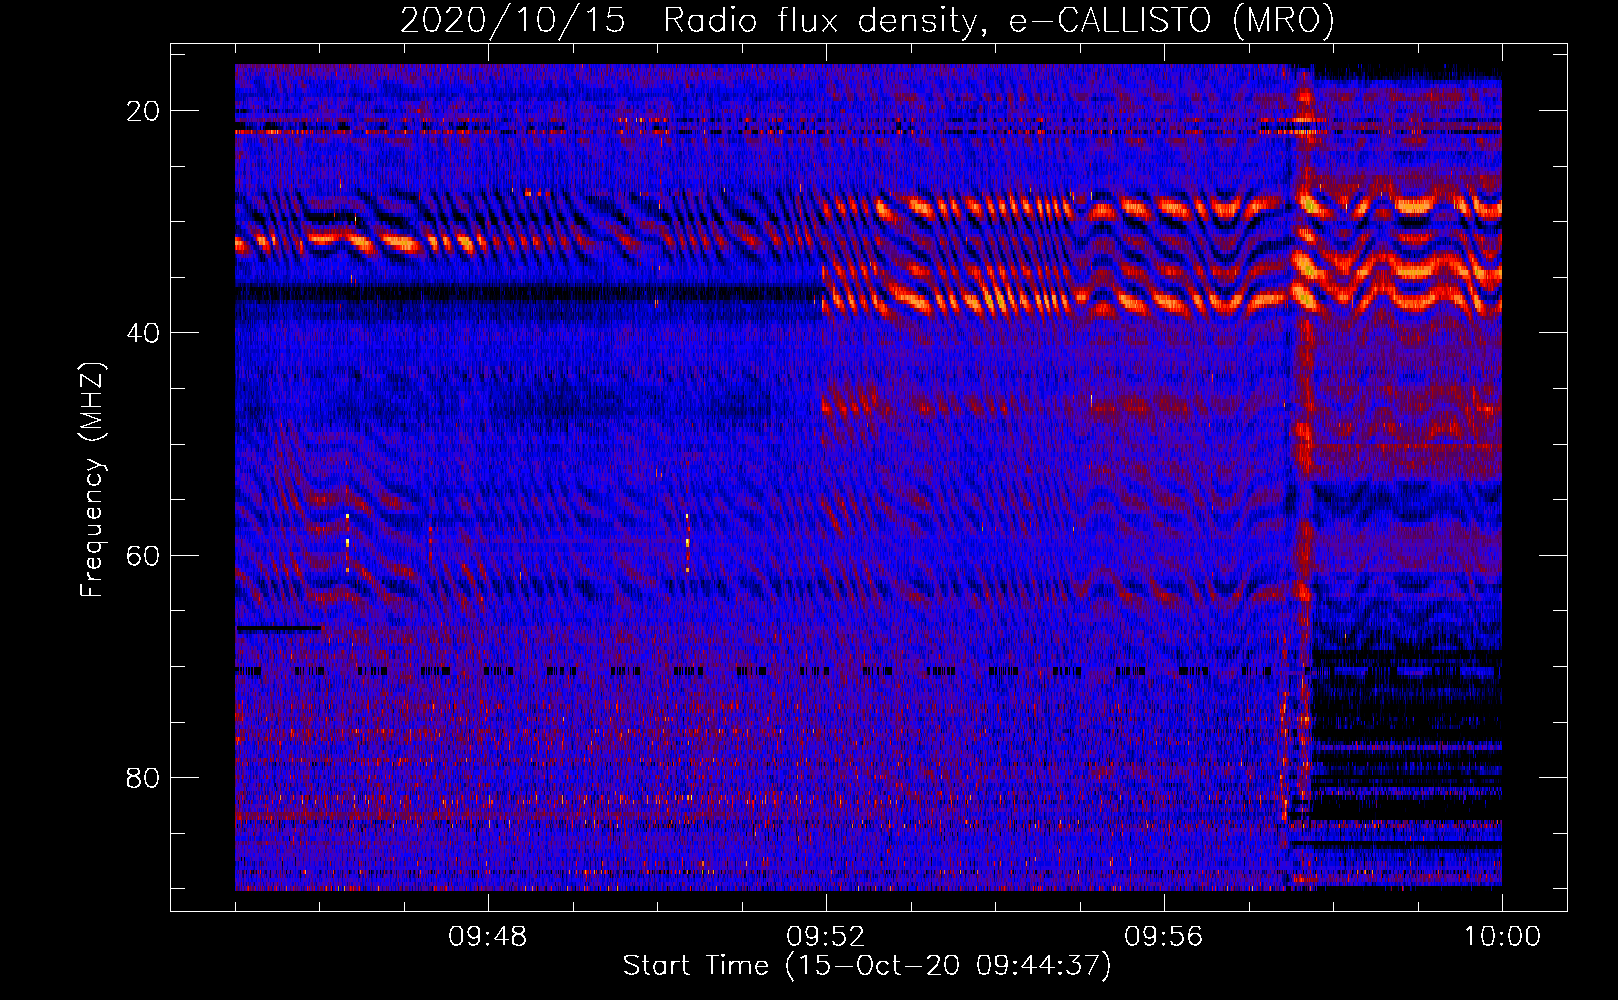Click the 09:52 time tick label
The width and height of the screenshot is (1618, 1000).
point(826,937)
